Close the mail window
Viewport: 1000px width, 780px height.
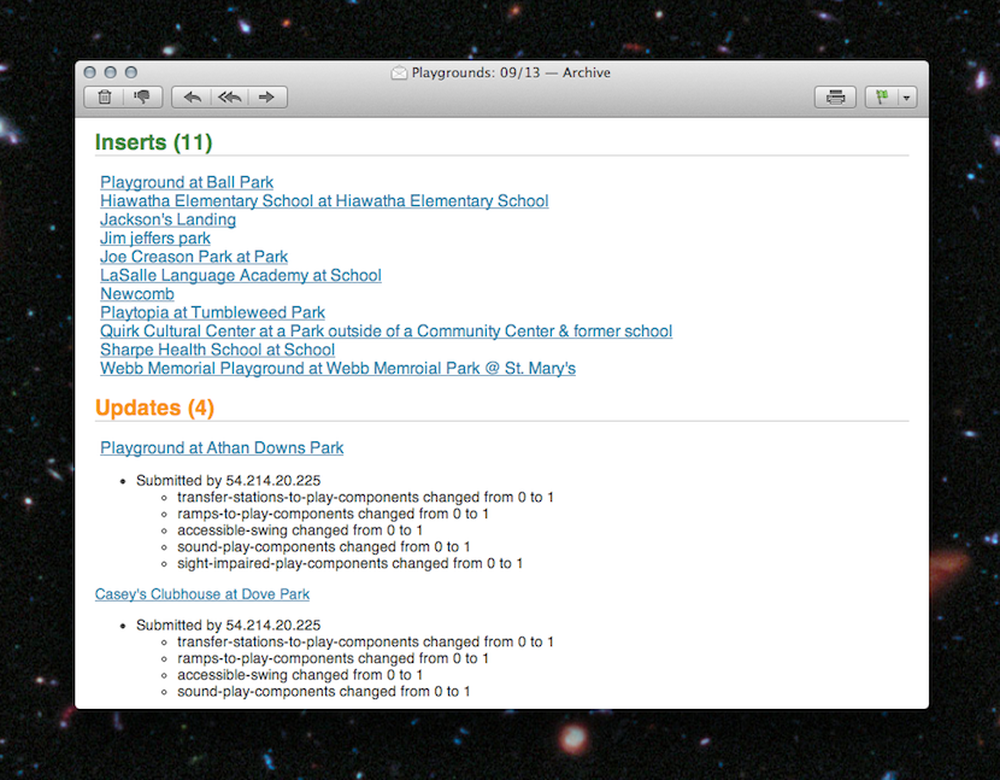[x=90, y=72]
